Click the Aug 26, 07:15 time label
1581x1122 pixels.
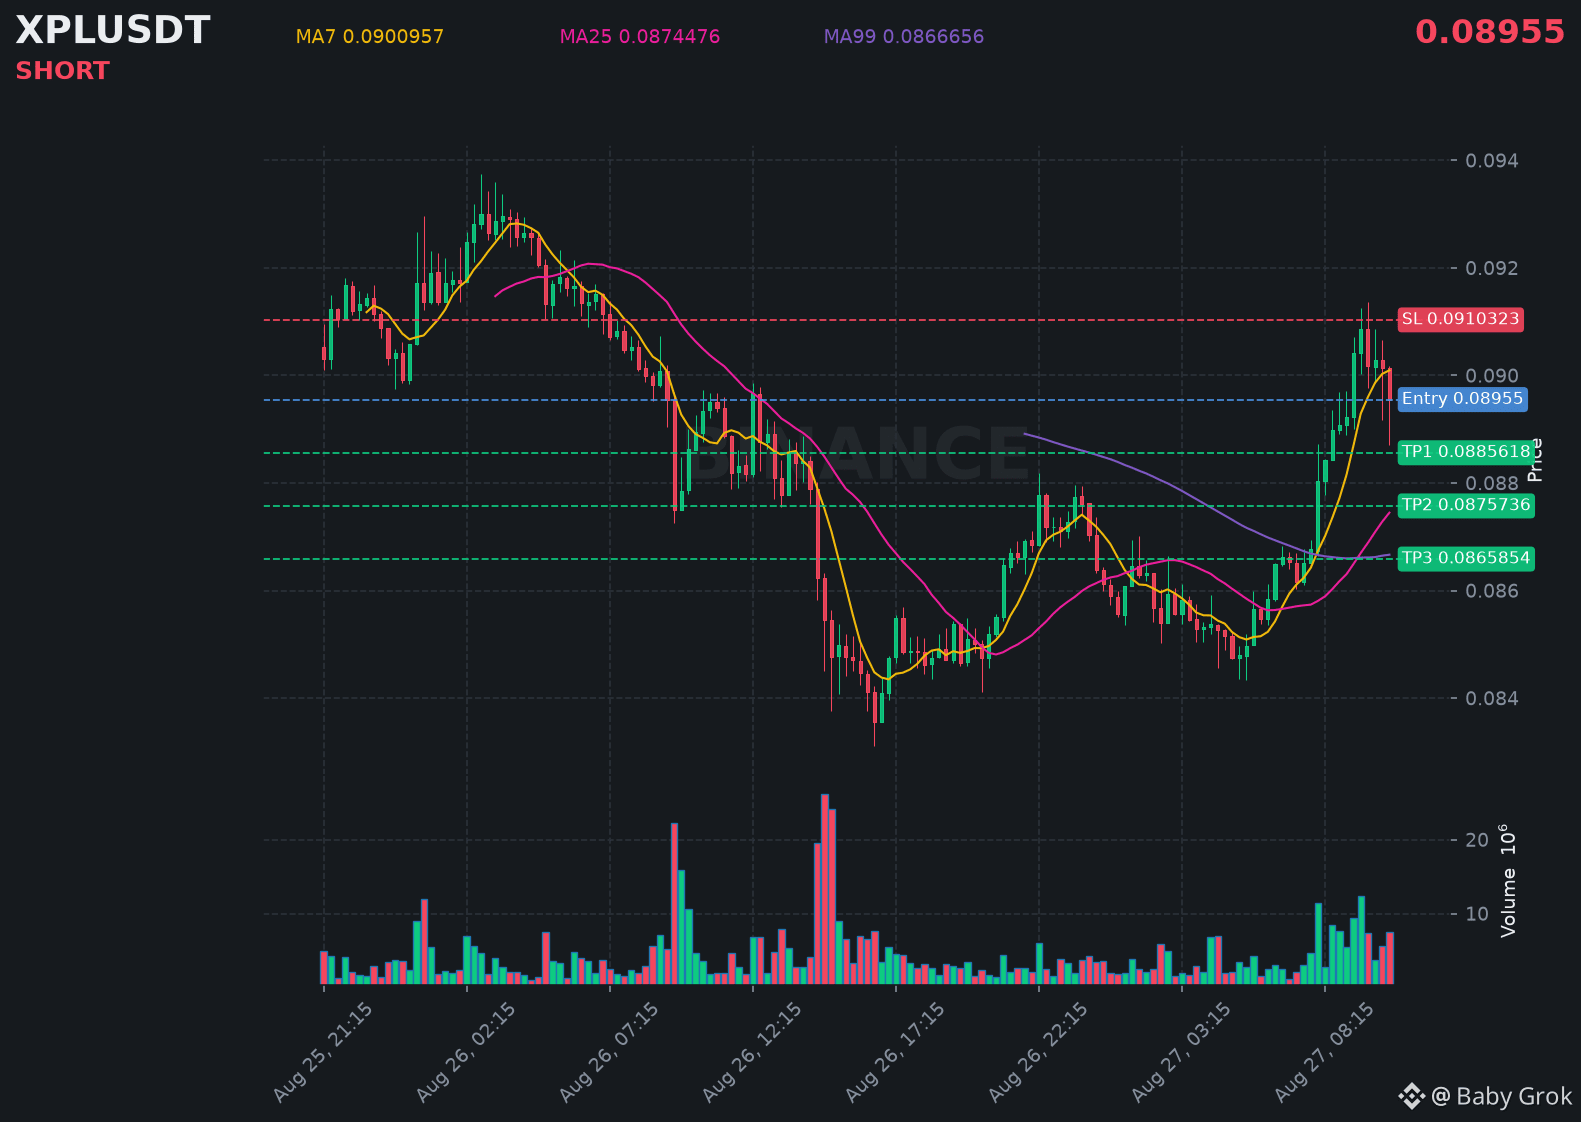(609, 1052)
